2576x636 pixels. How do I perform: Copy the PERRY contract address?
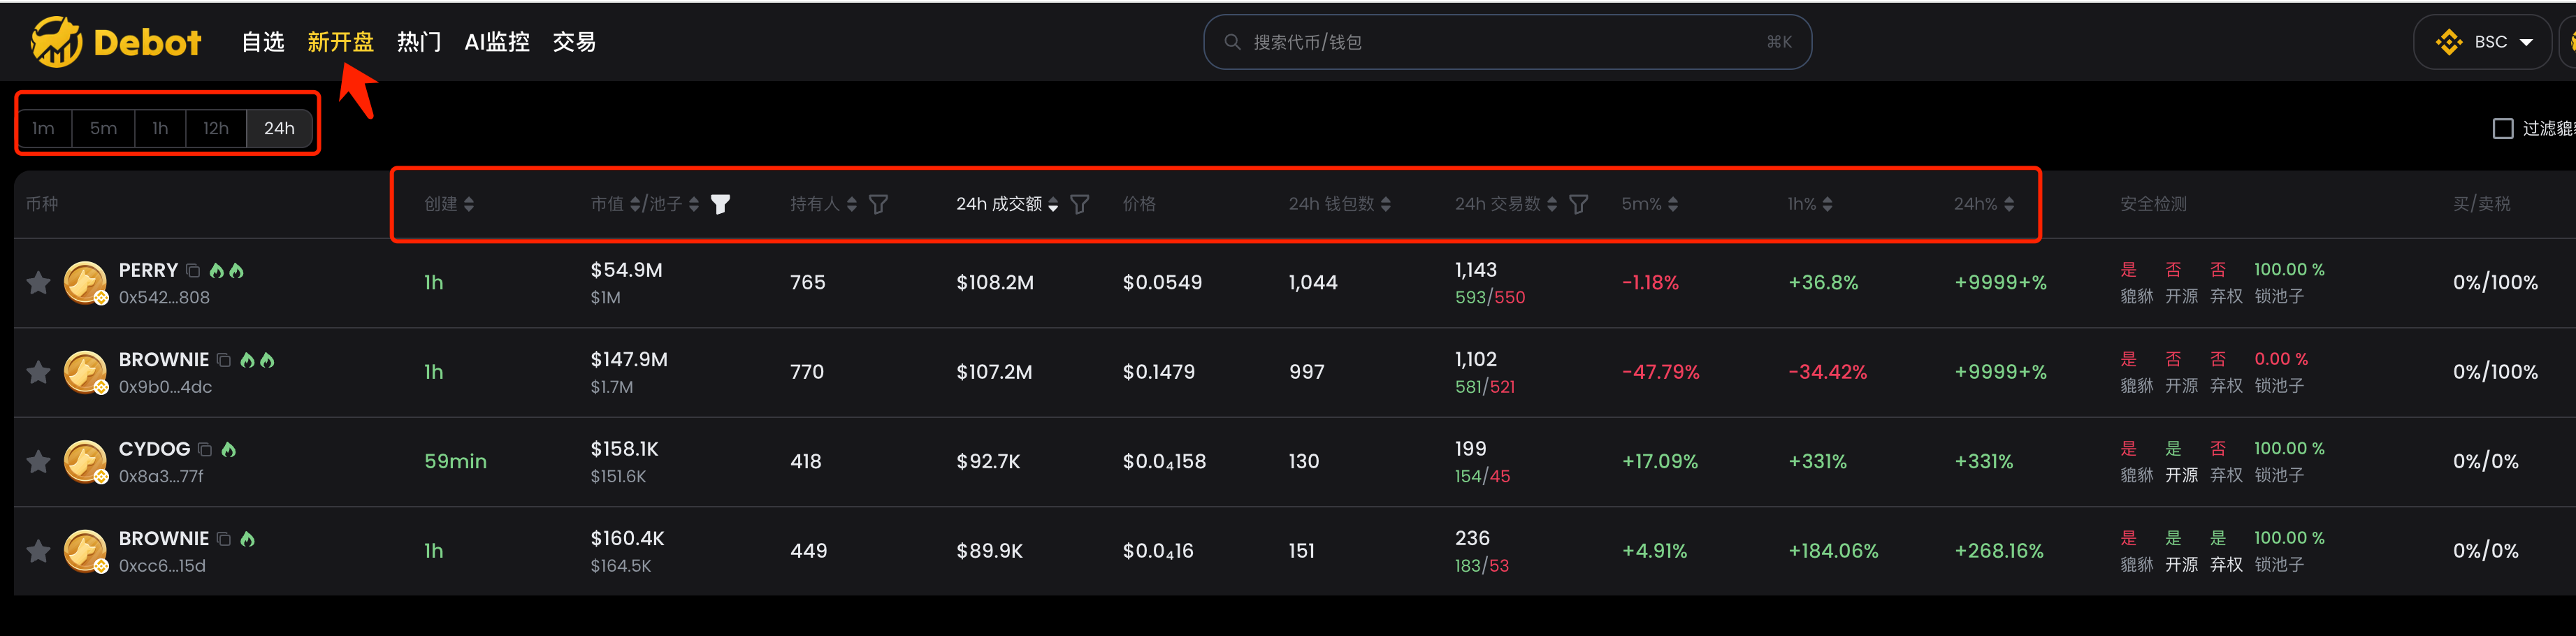(193, 271)
